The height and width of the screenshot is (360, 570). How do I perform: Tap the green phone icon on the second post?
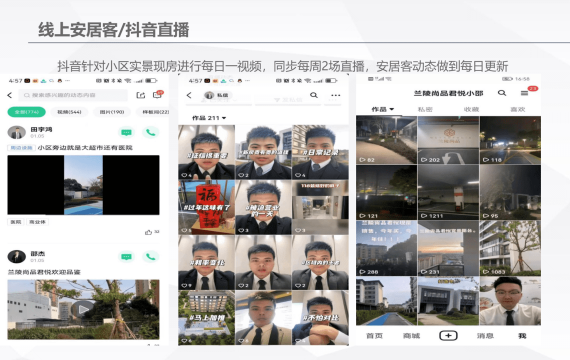point(150,257)
